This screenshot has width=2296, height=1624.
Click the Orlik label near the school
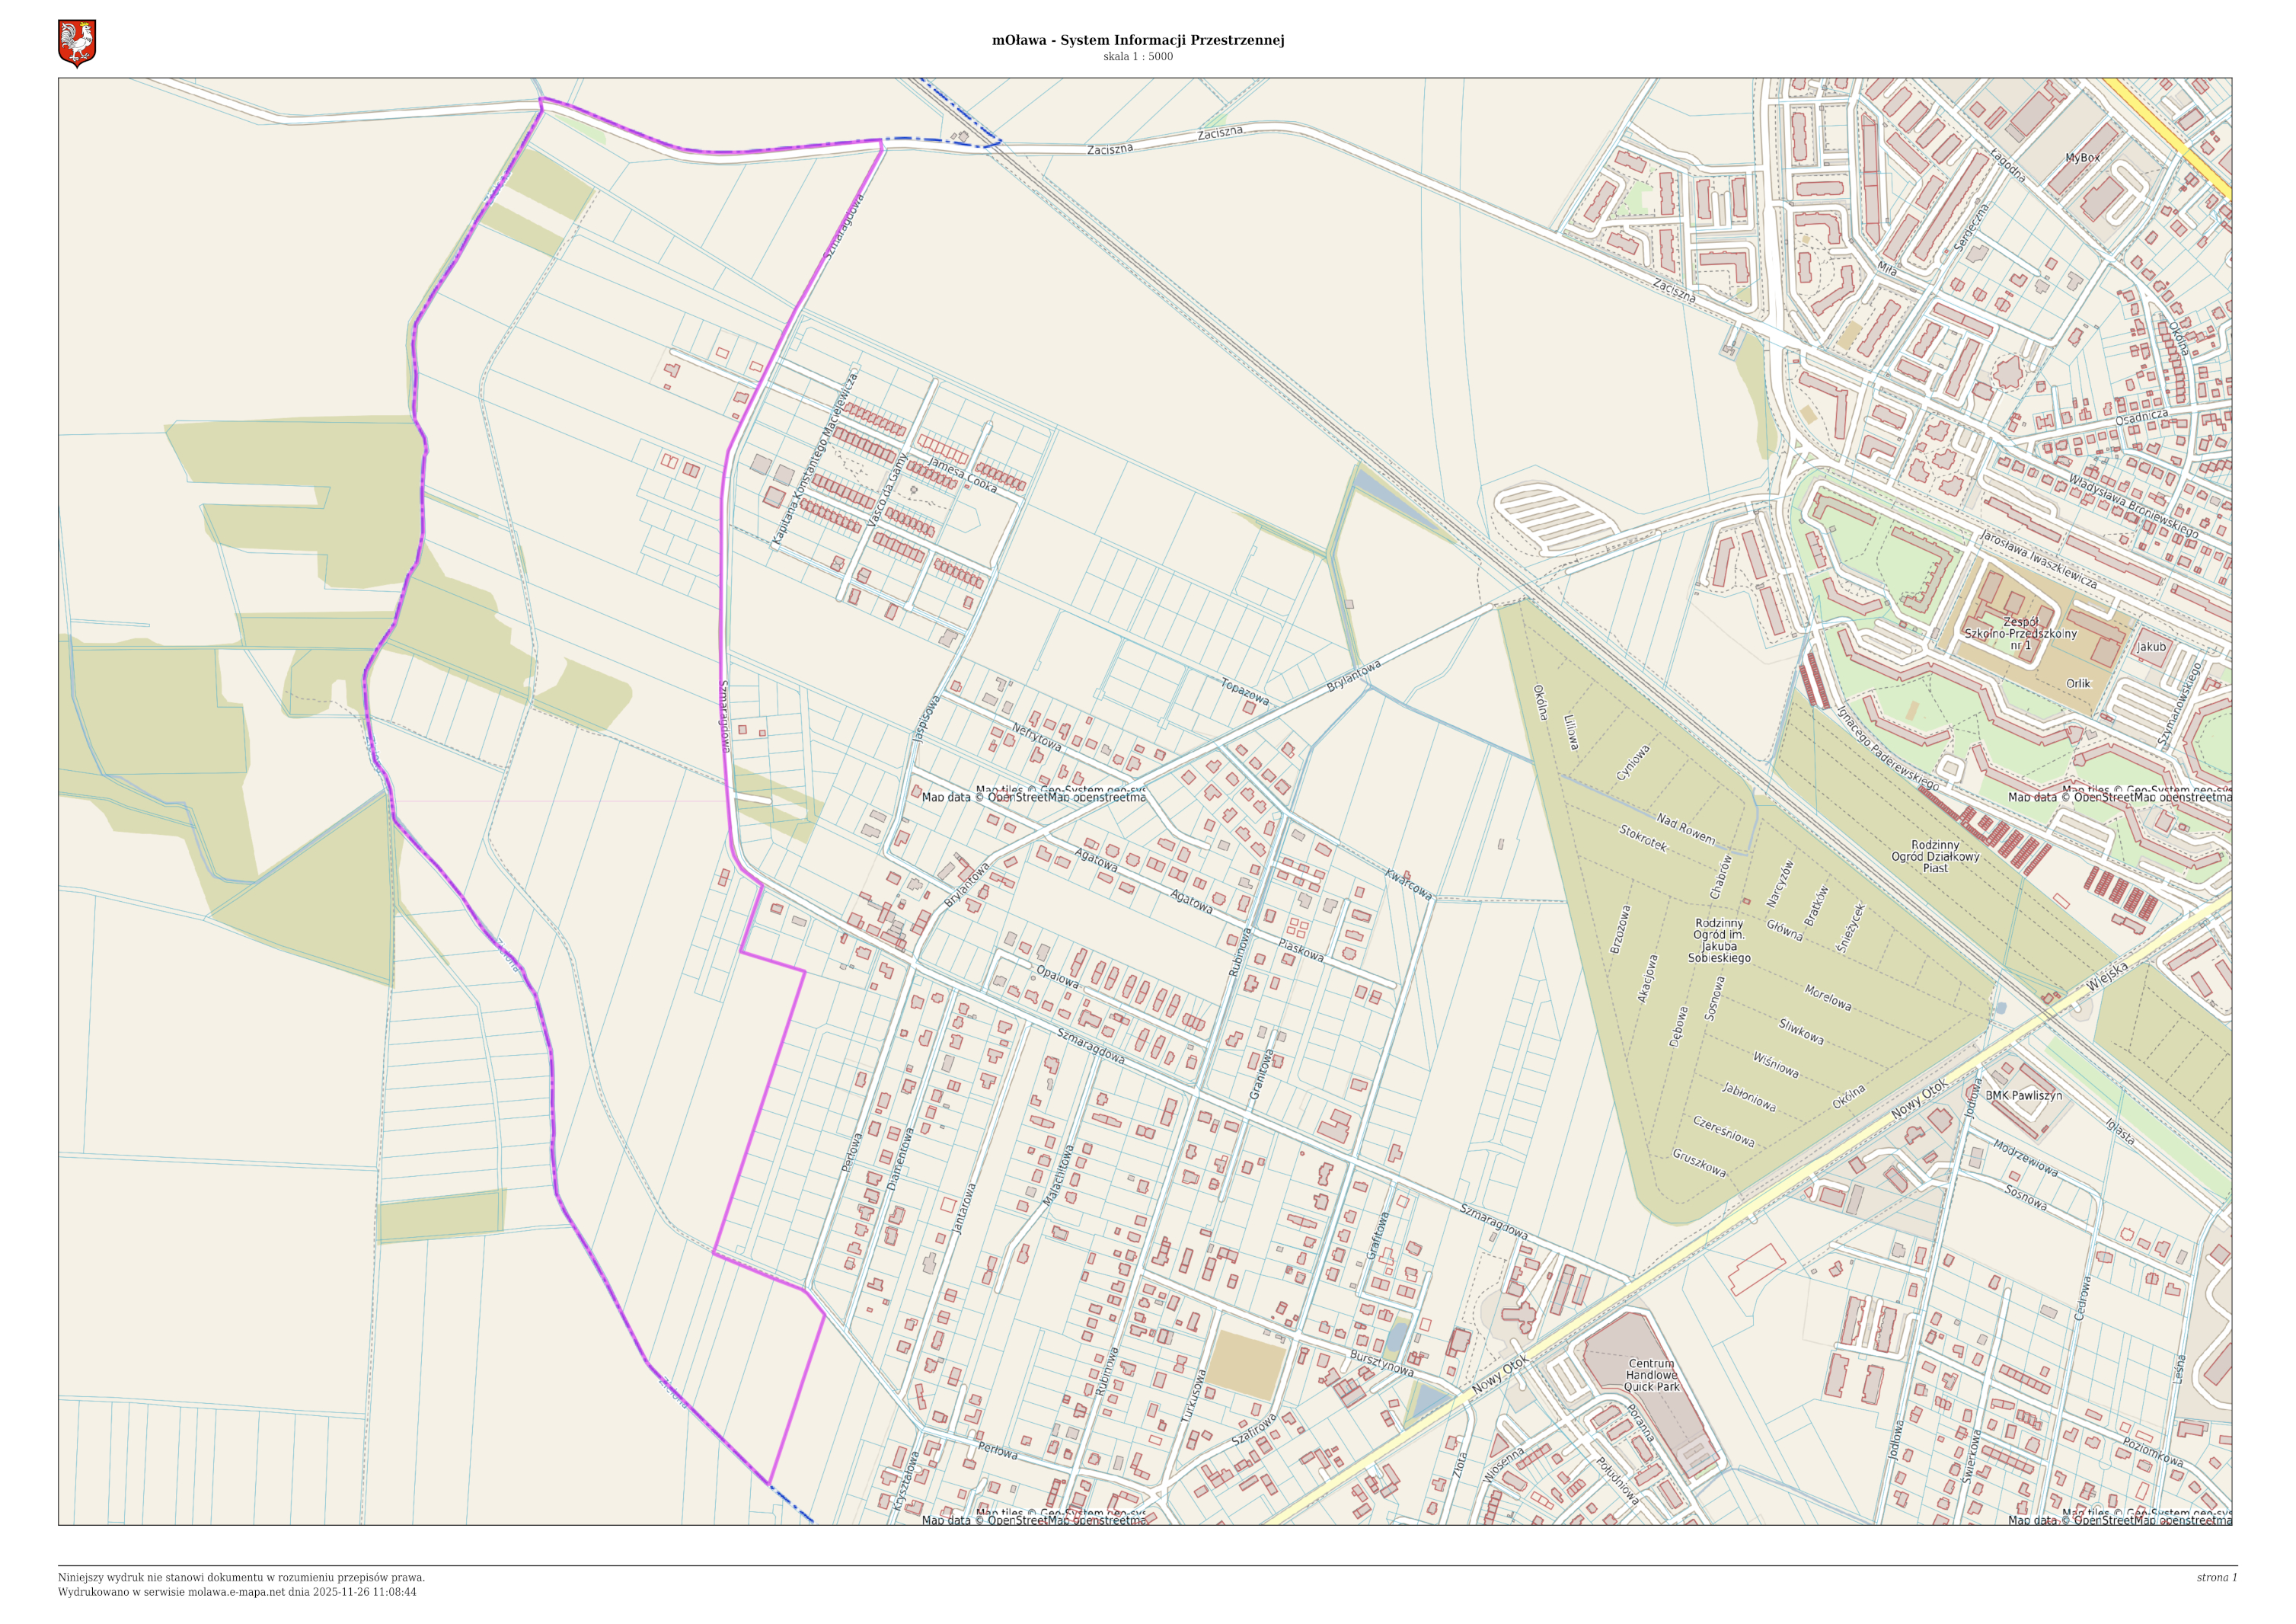click(2078, 683)
